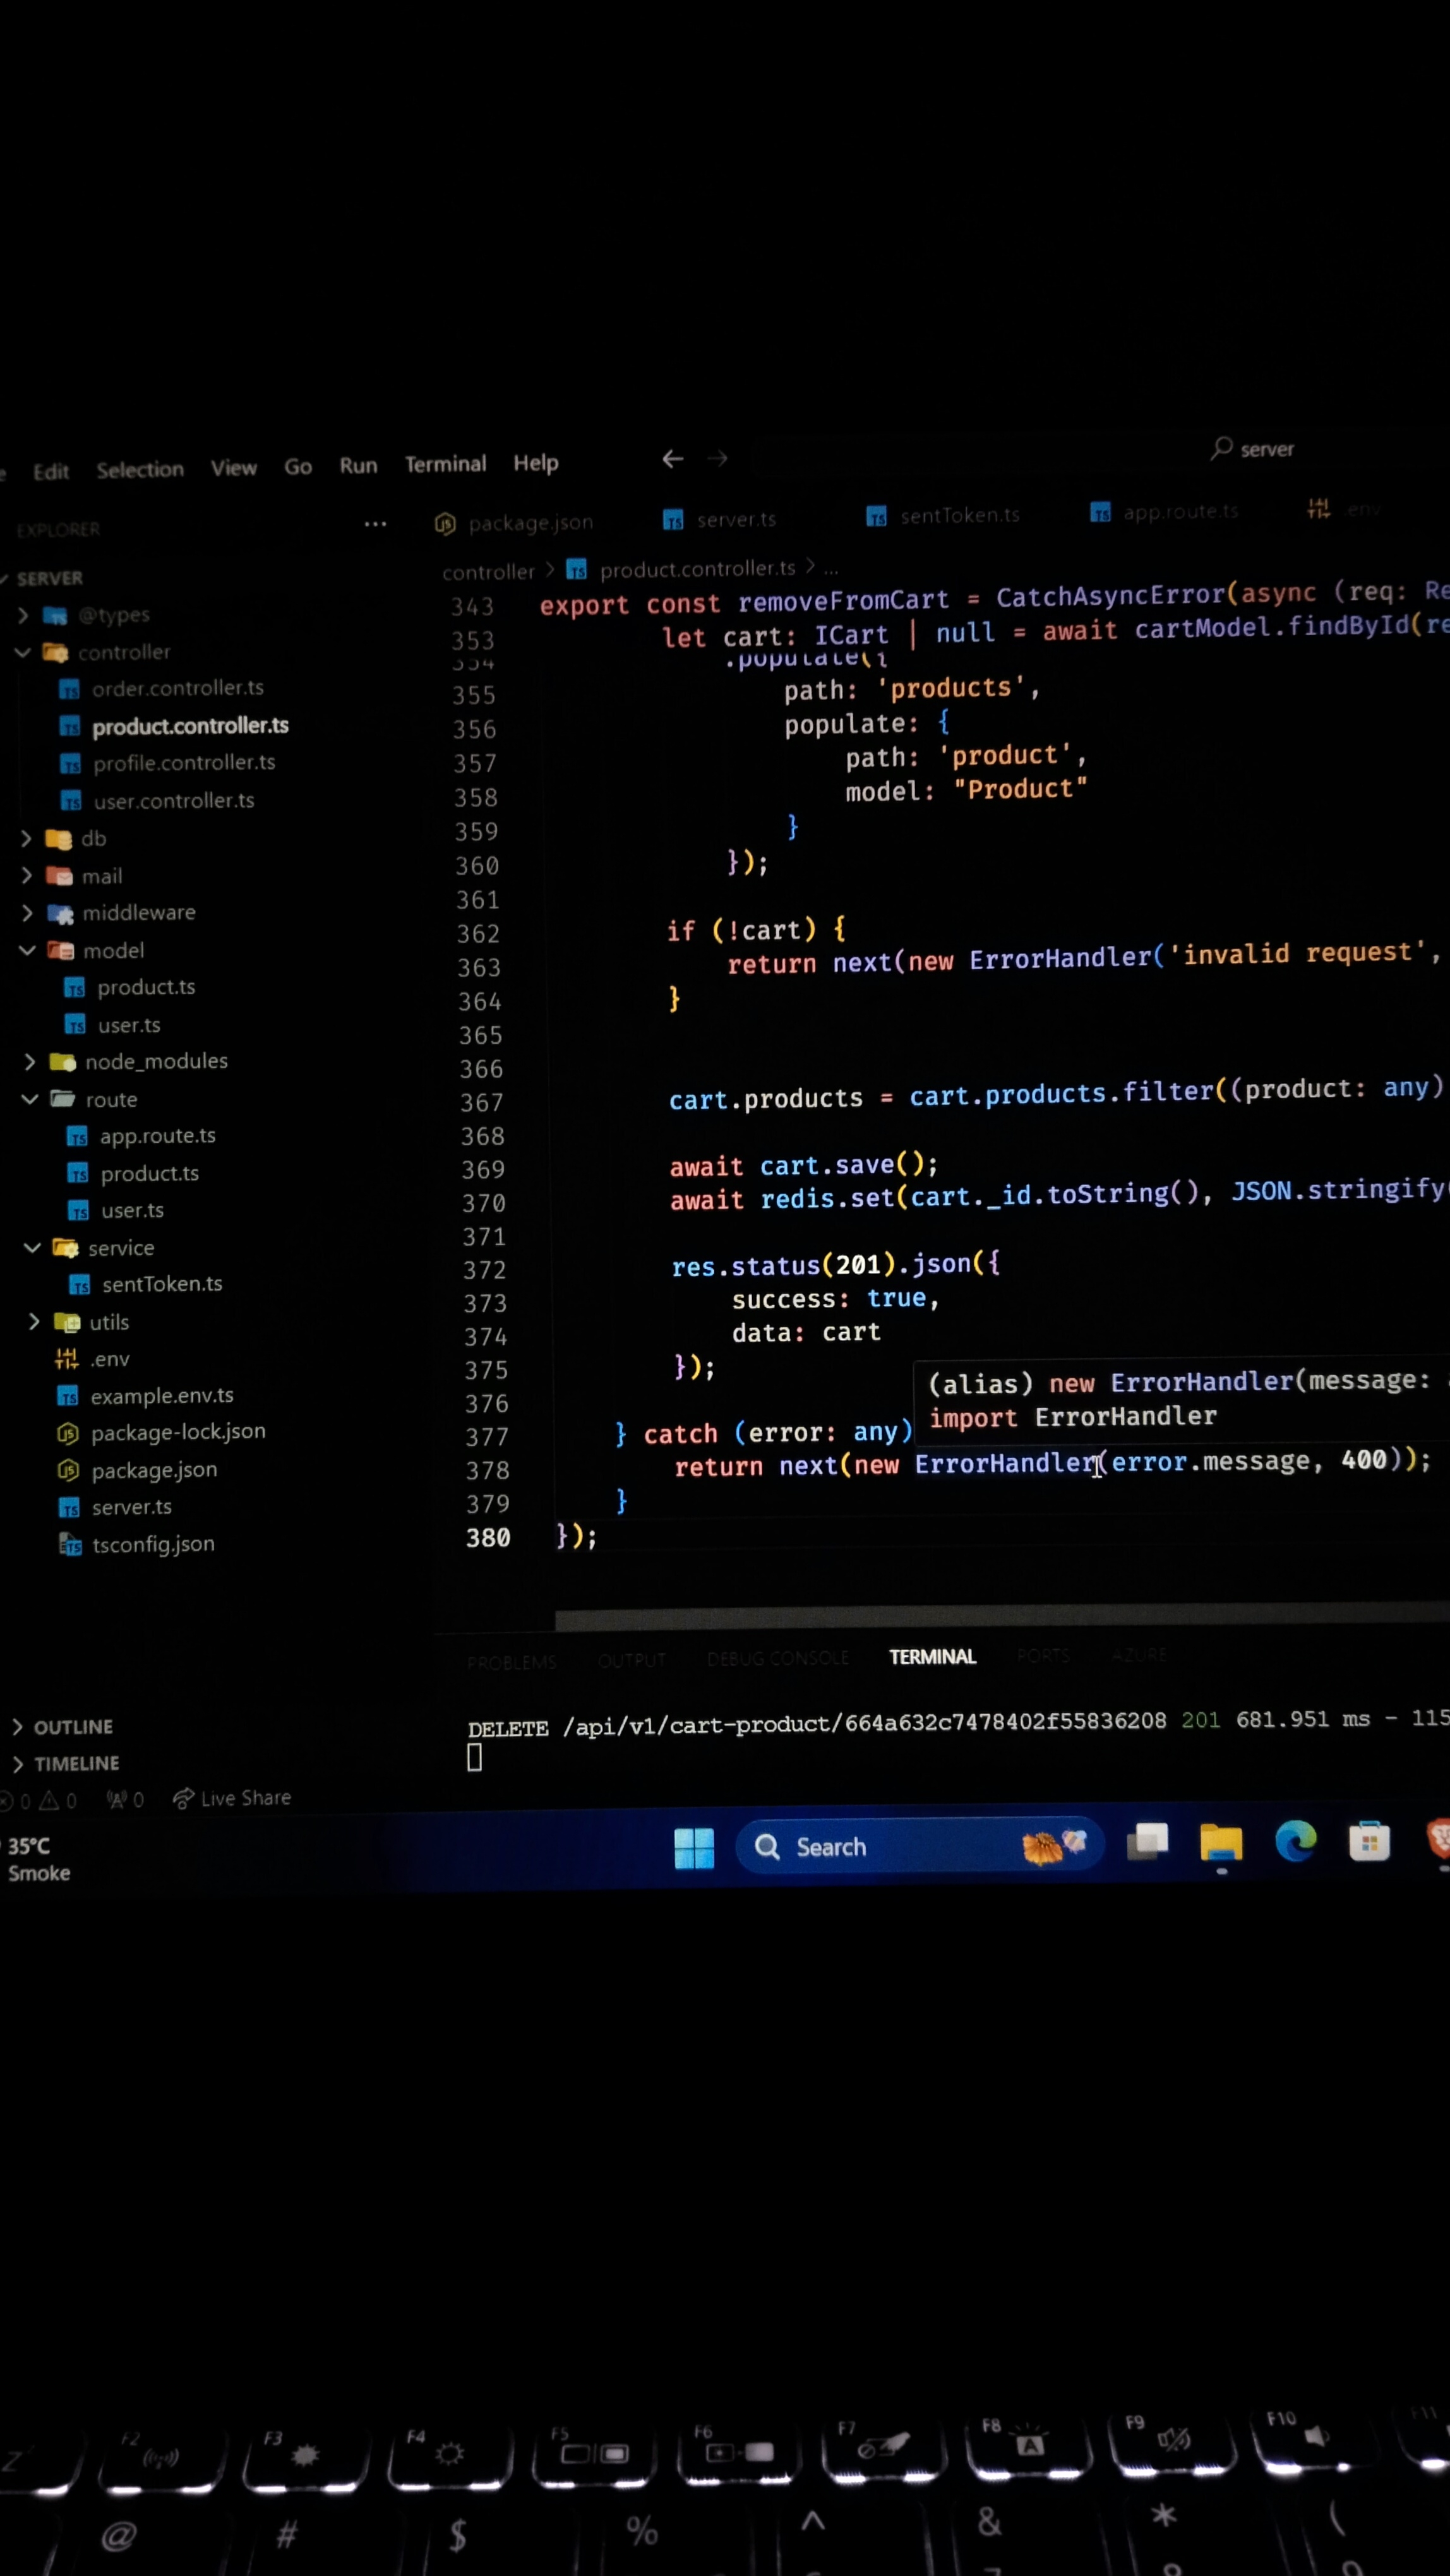Click the go back navigation arrow

pos(672,459)
